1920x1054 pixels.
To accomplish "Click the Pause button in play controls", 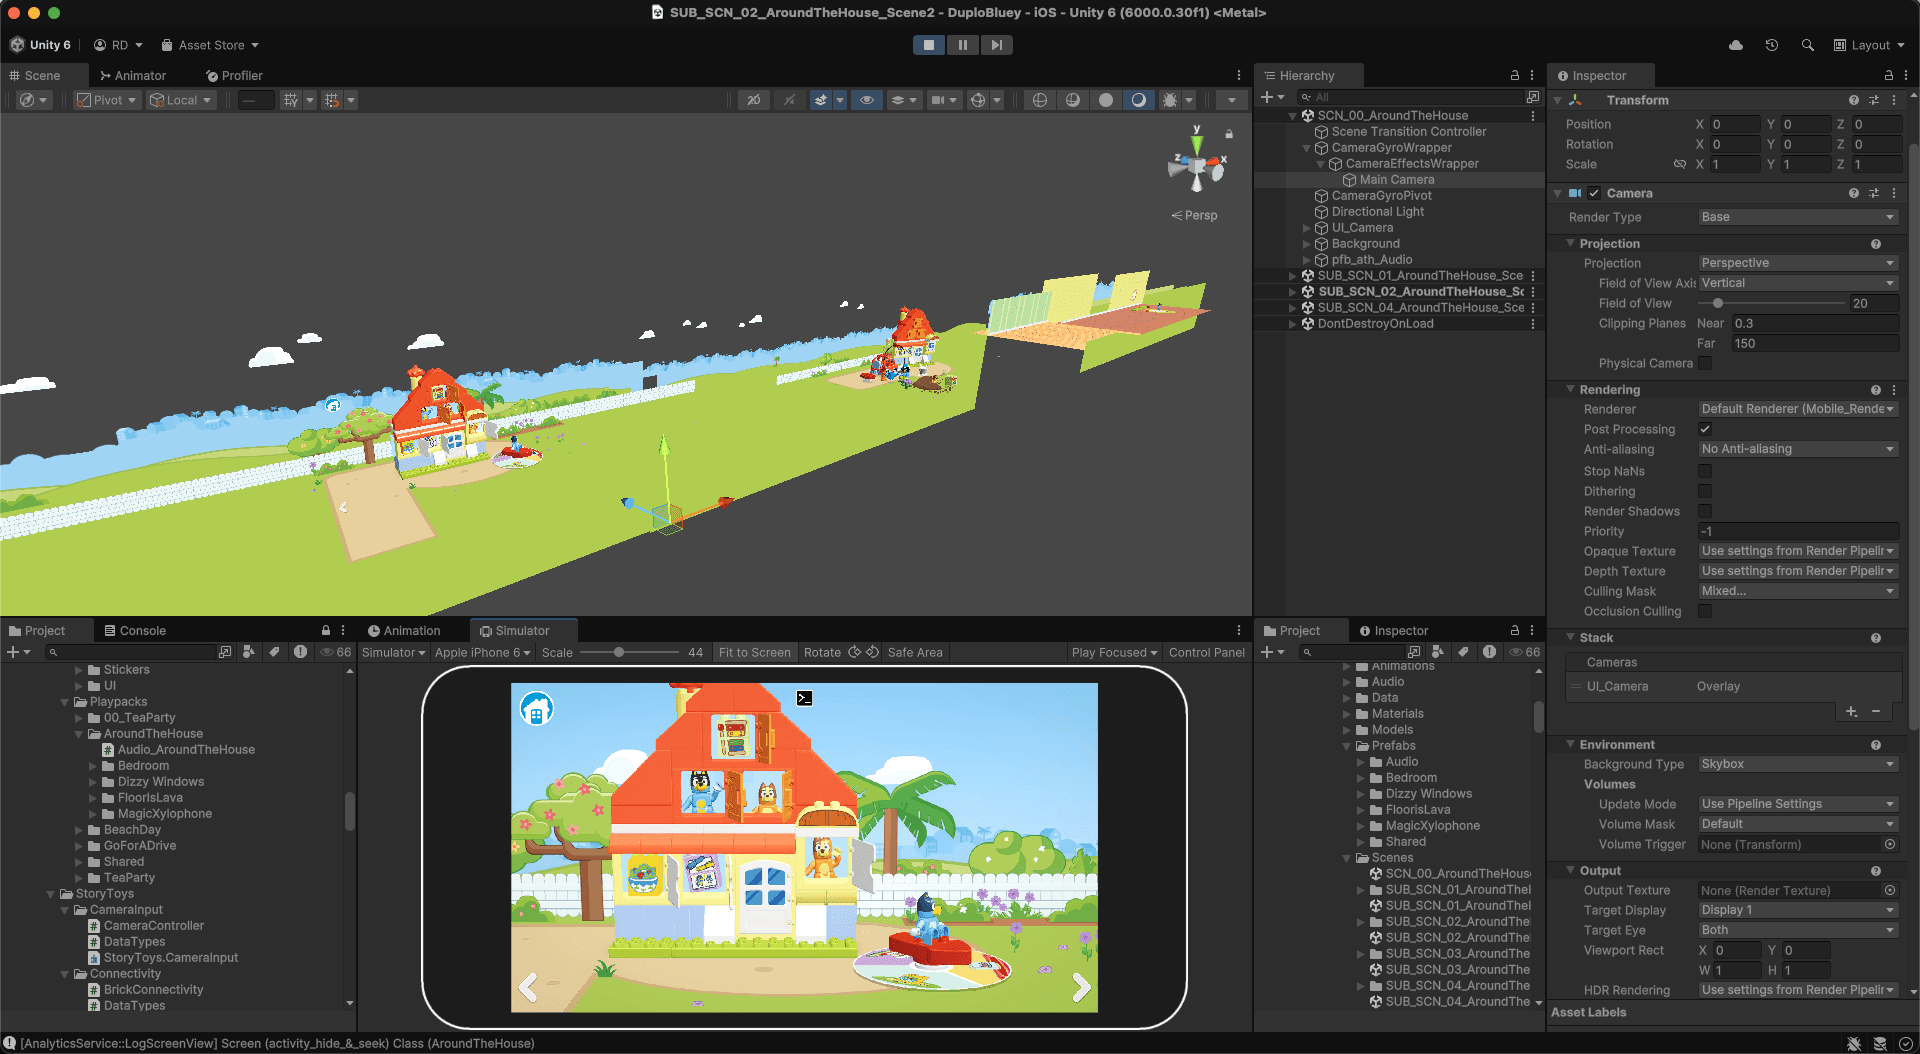I will (x=962, y=45).
